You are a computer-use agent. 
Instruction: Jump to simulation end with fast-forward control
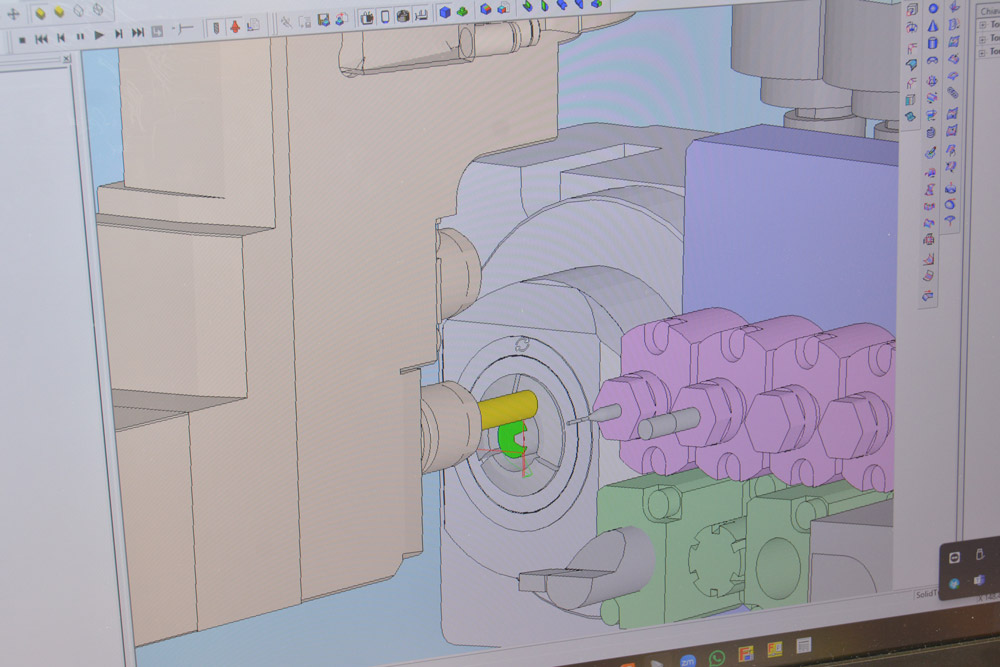click(137, 33)
